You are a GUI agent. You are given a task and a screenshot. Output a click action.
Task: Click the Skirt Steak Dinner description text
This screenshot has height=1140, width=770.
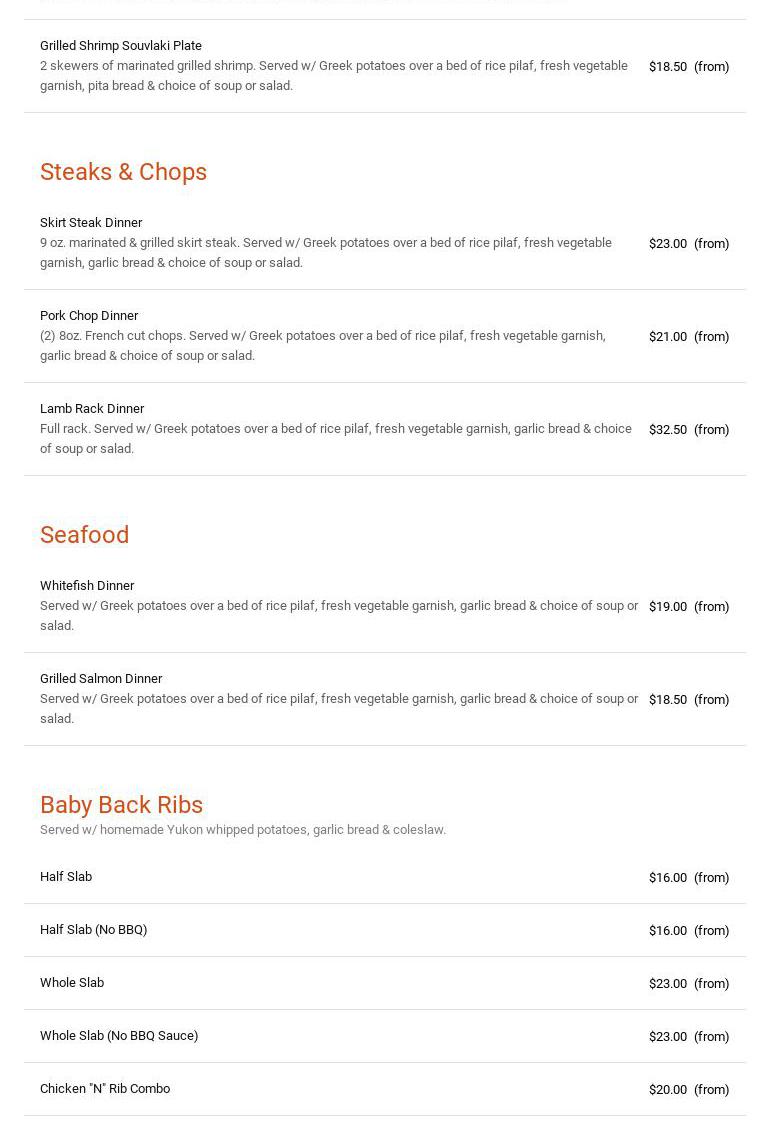(326, 253)
